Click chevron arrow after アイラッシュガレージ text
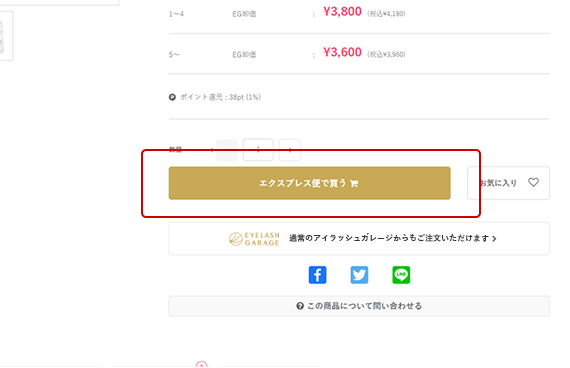The height and width of the screenshot is (368, 570). pos(494,239)
